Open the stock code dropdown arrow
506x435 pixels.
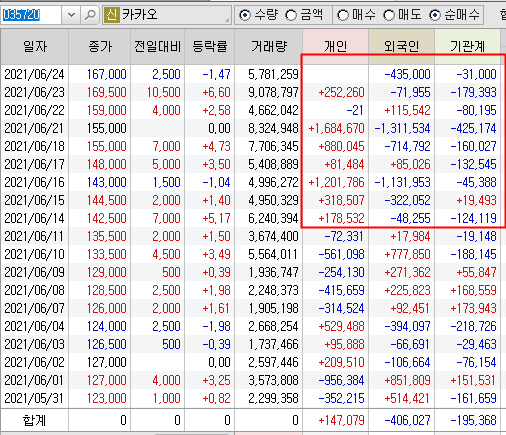(71, 15)
